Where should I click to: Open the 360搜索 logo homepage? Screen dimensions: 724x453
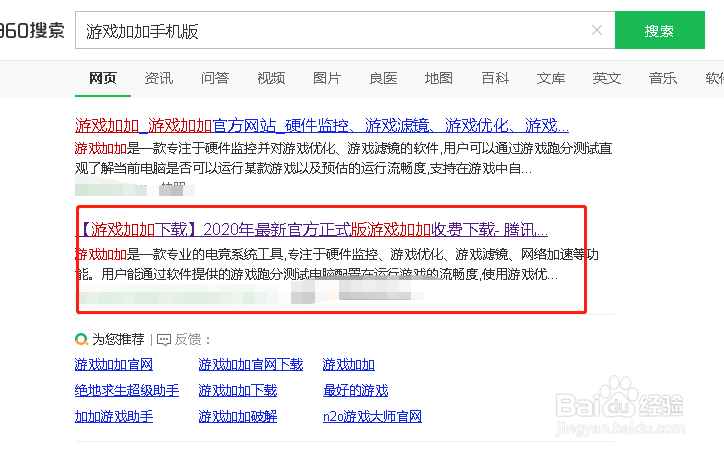pos(31,30)
